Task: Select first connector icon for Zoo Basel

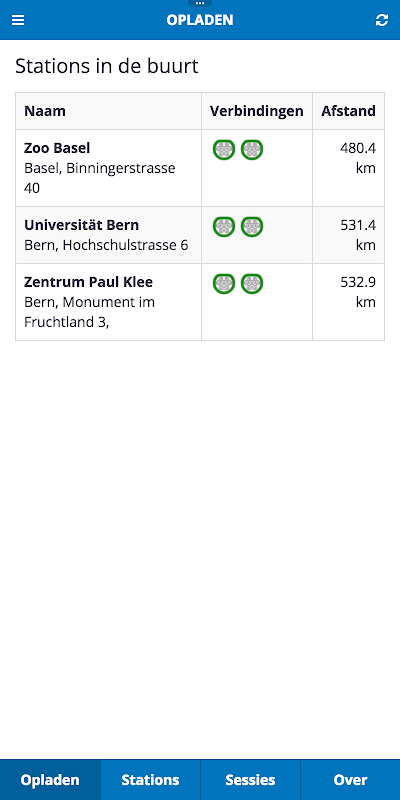Action: pyautogui.click(x=224, y=149)
